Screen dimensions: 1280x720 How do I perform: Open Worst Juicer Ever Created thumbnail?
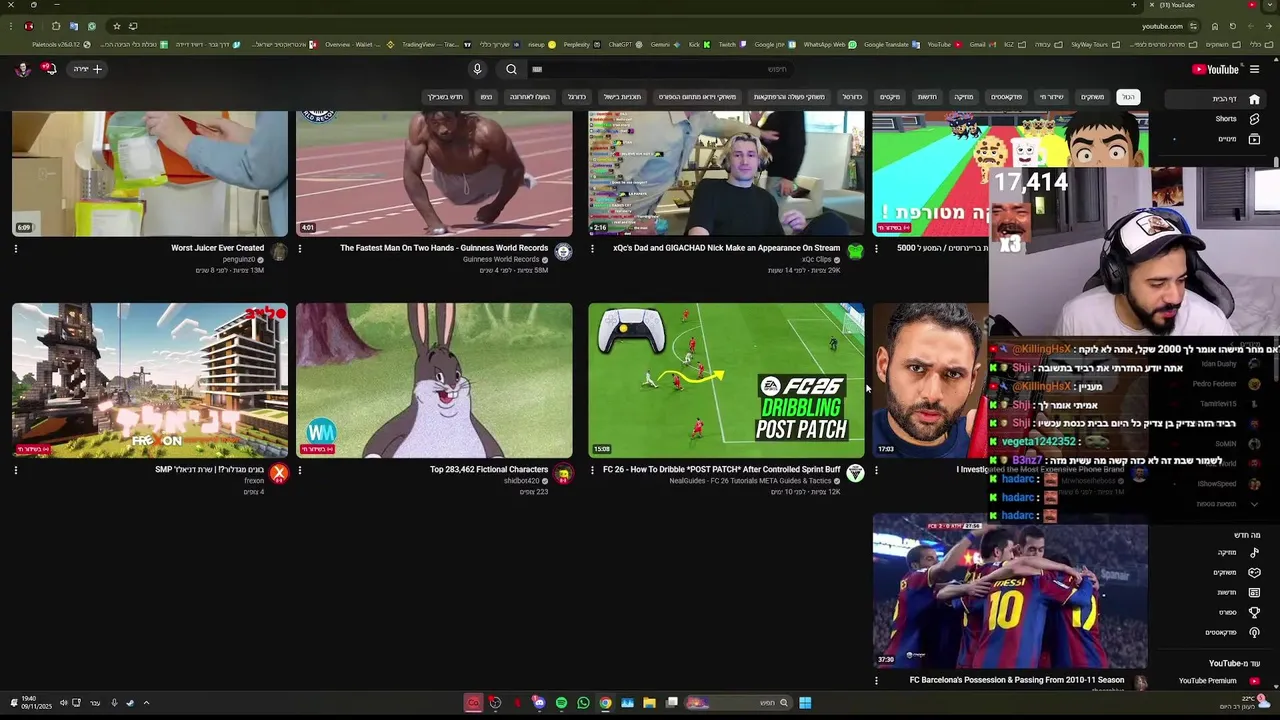[150, 173]
